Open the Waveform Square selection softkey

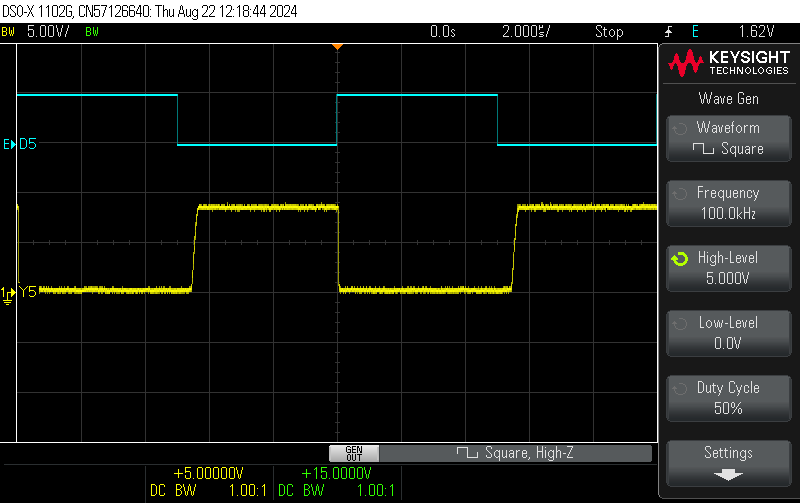tap(728, 138)
